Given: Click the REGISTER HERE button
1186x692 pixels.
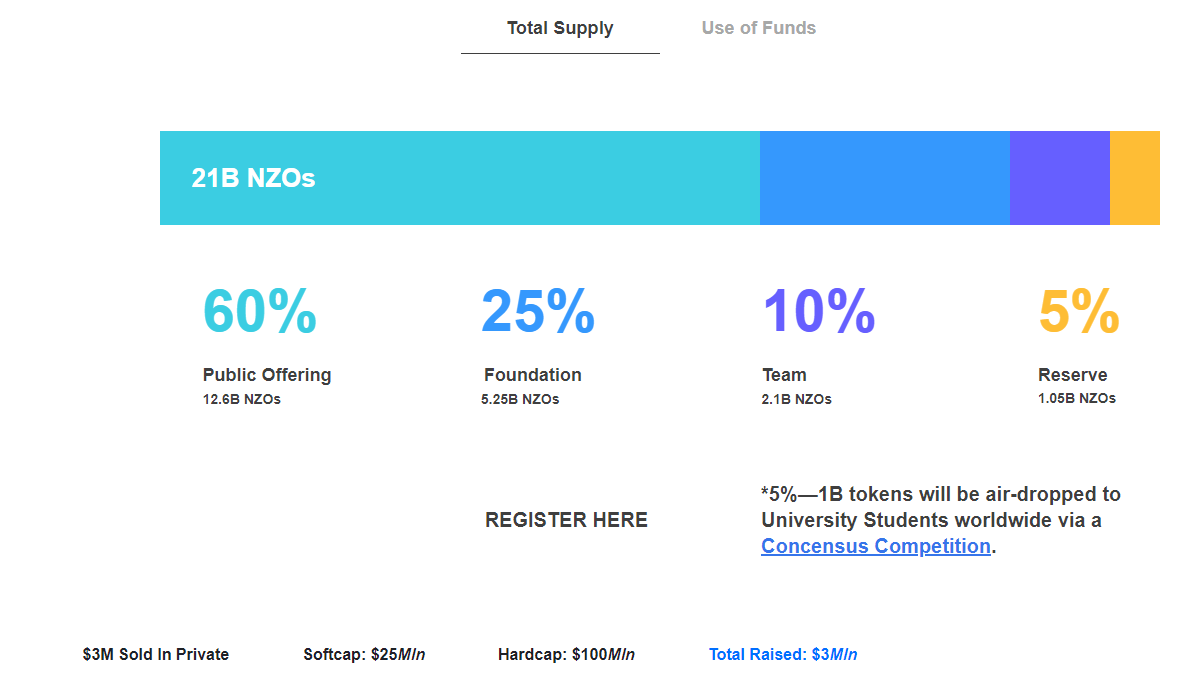Looking at the screenshot, I should [x=566, y=520].
